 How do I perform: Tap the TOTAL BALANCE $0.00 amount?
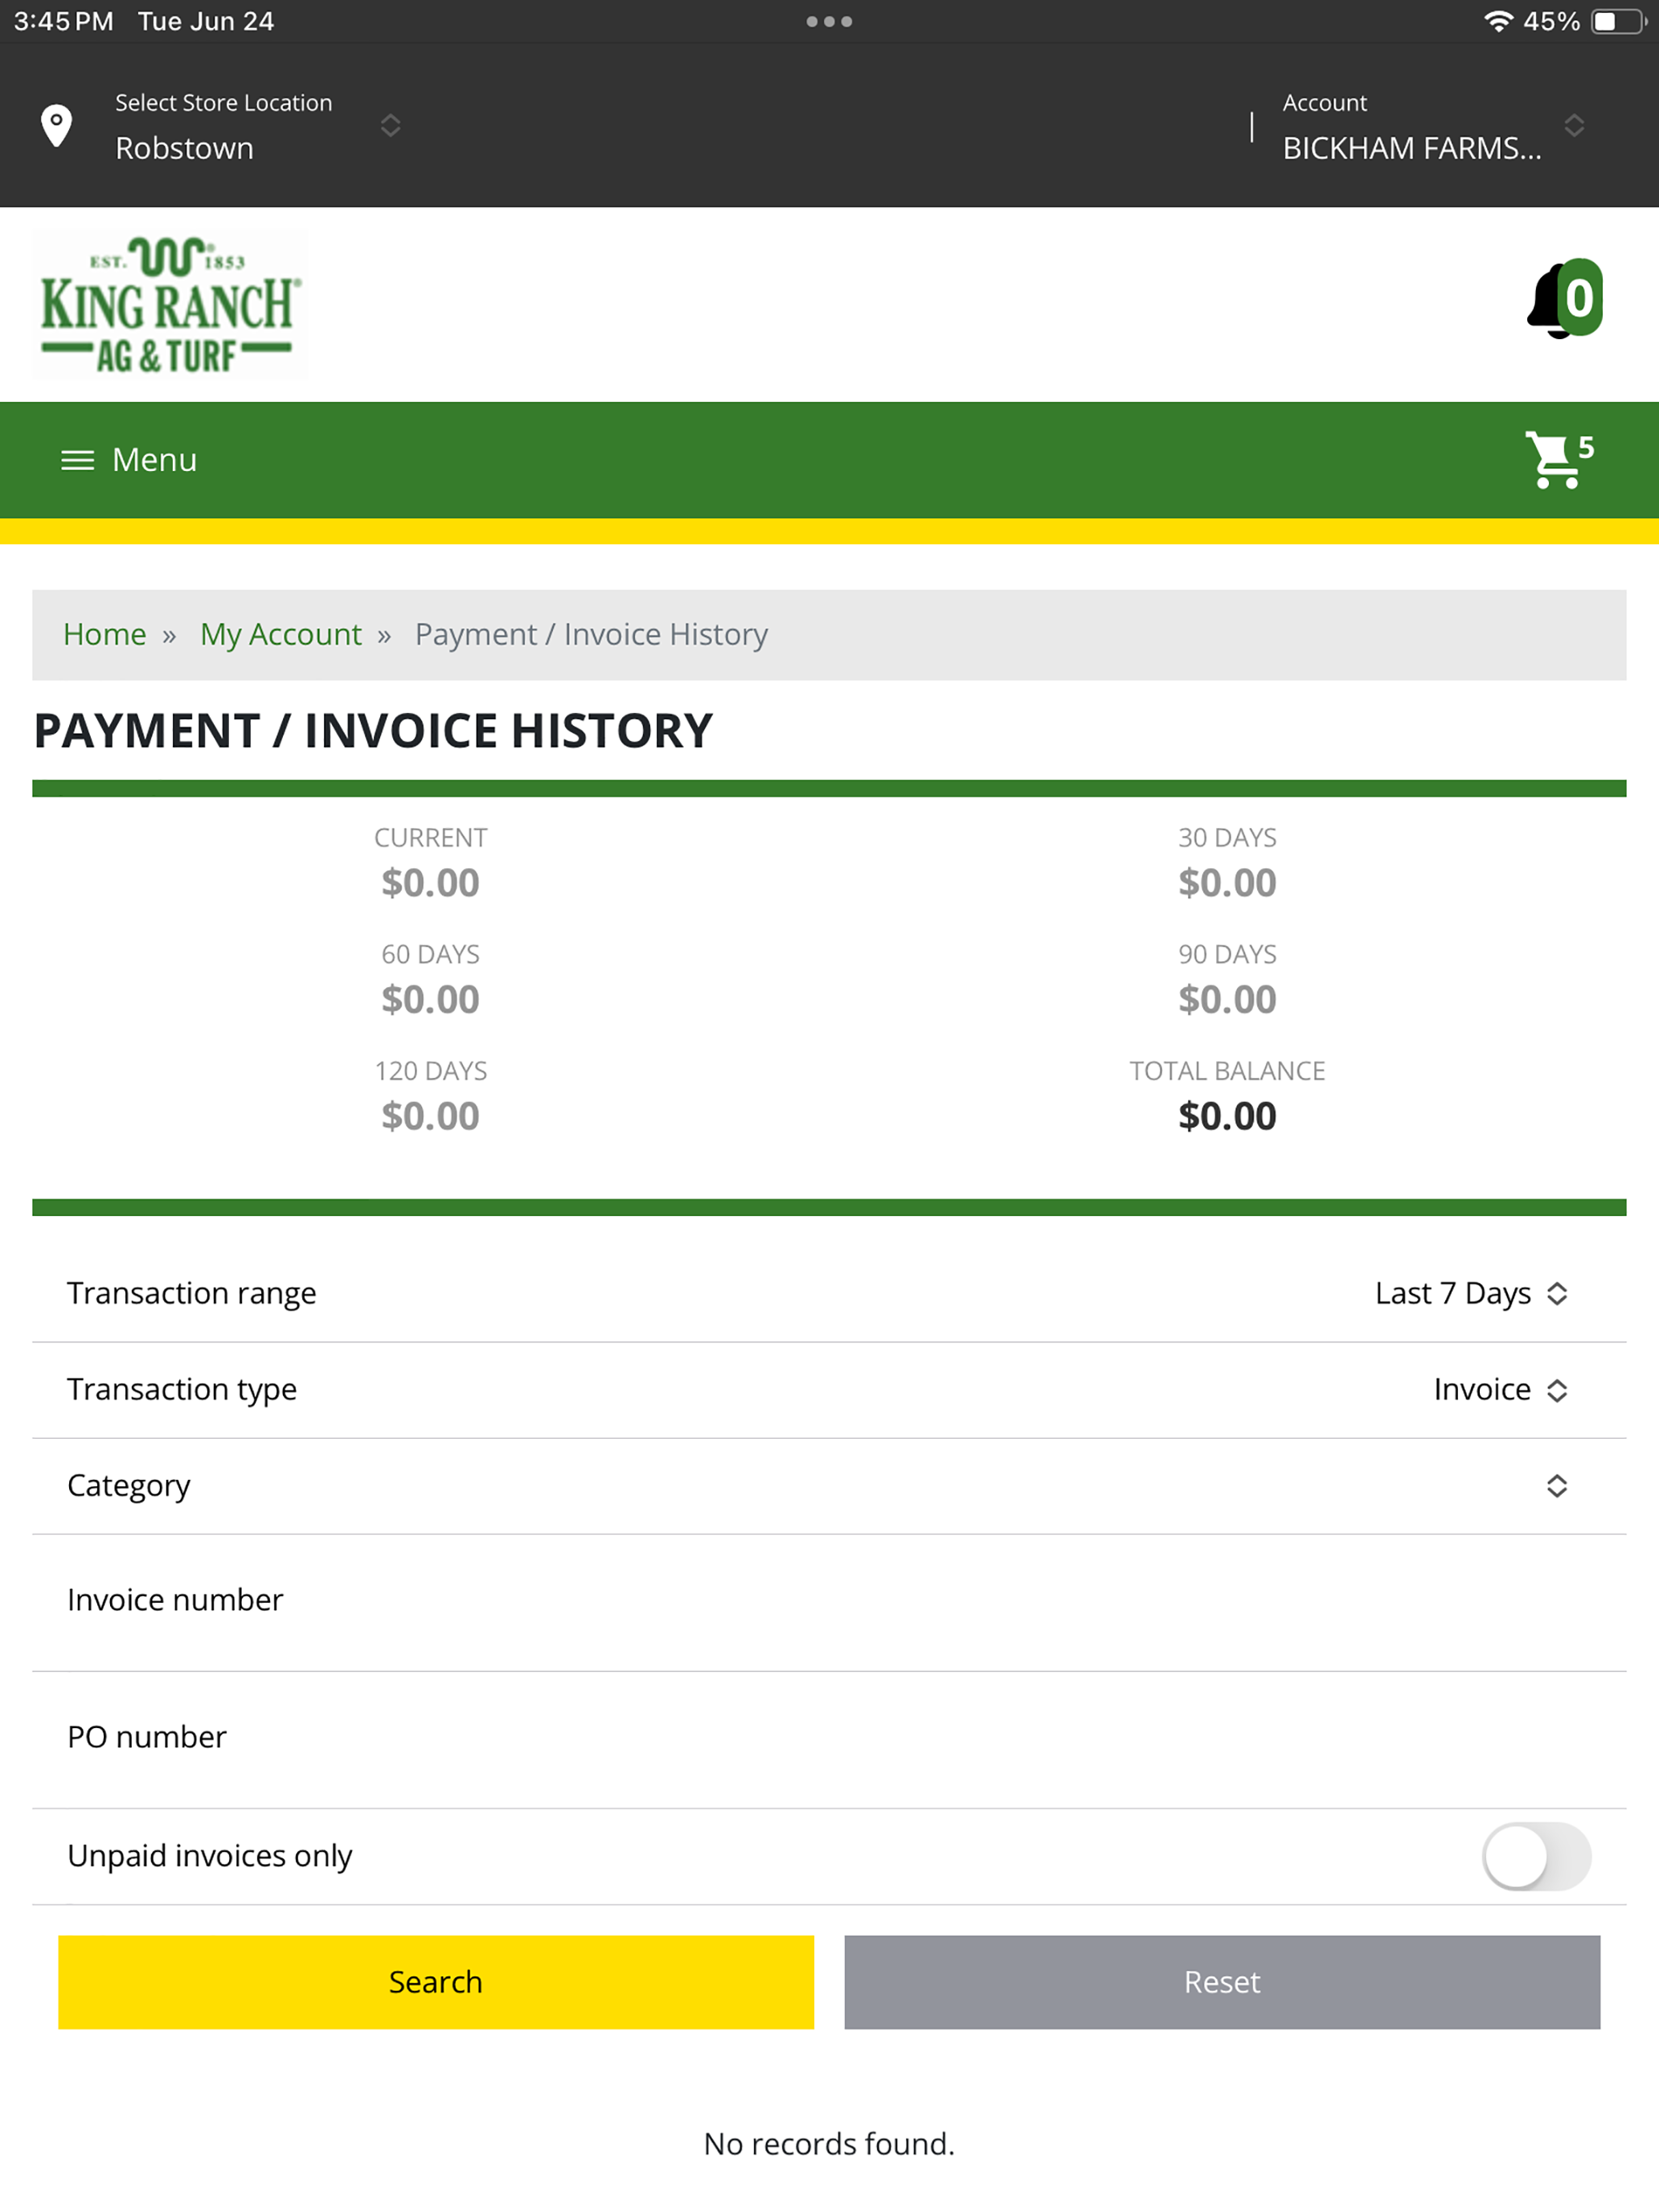(x=1227, y=1116)
